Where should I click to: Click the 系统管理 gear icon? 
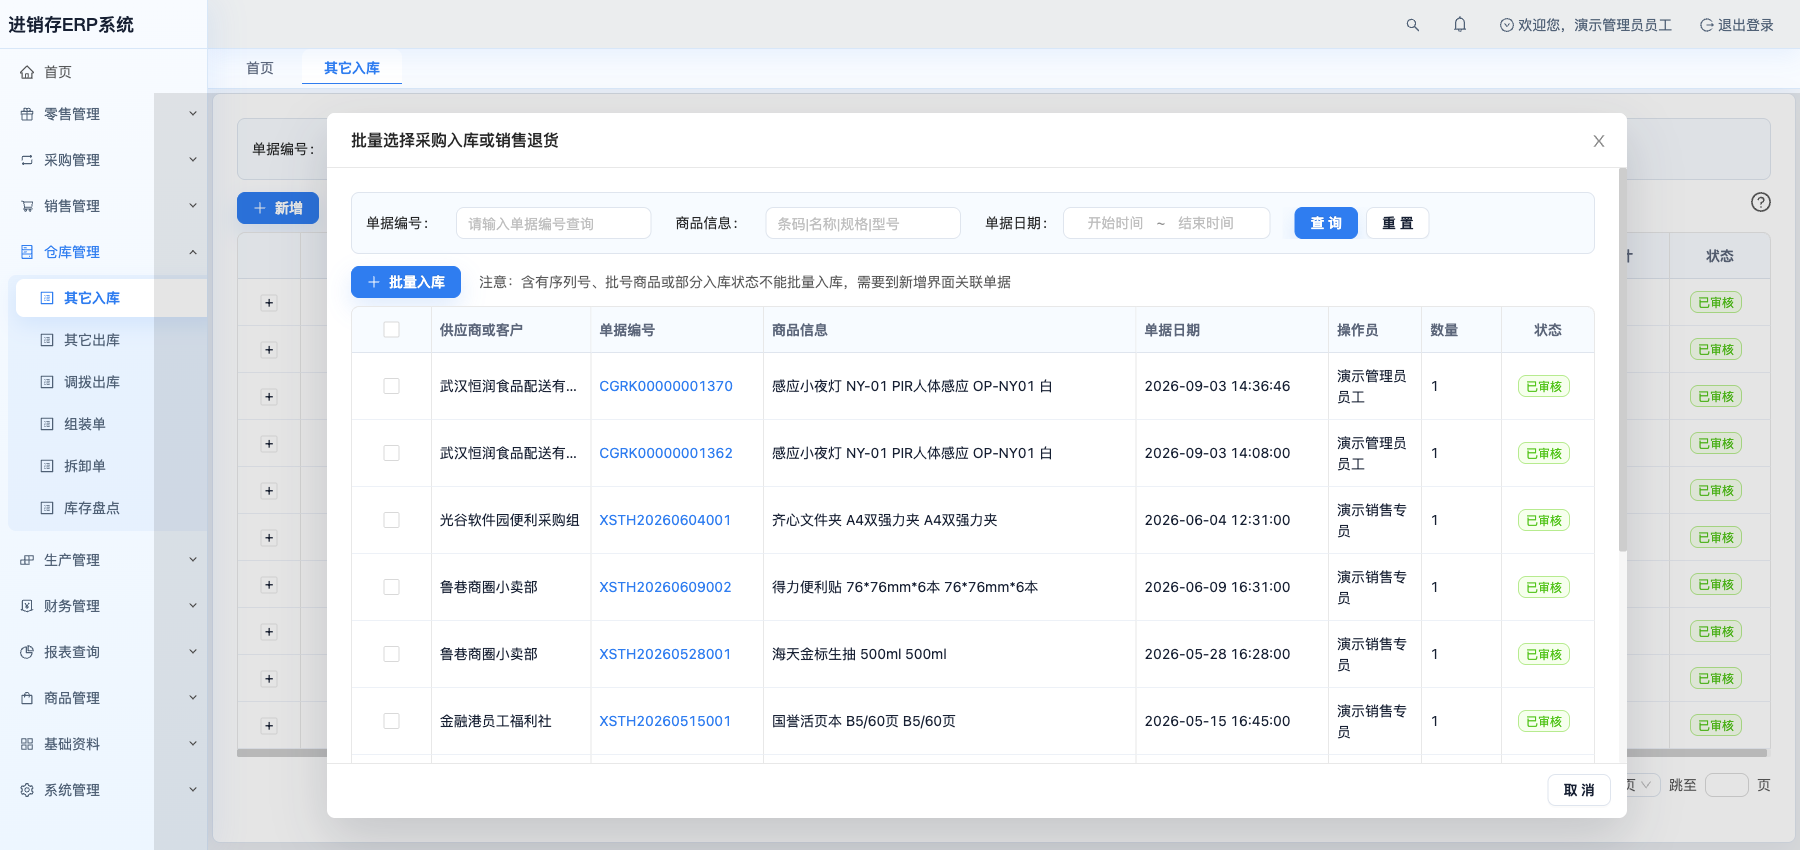[x=27, y=790]
